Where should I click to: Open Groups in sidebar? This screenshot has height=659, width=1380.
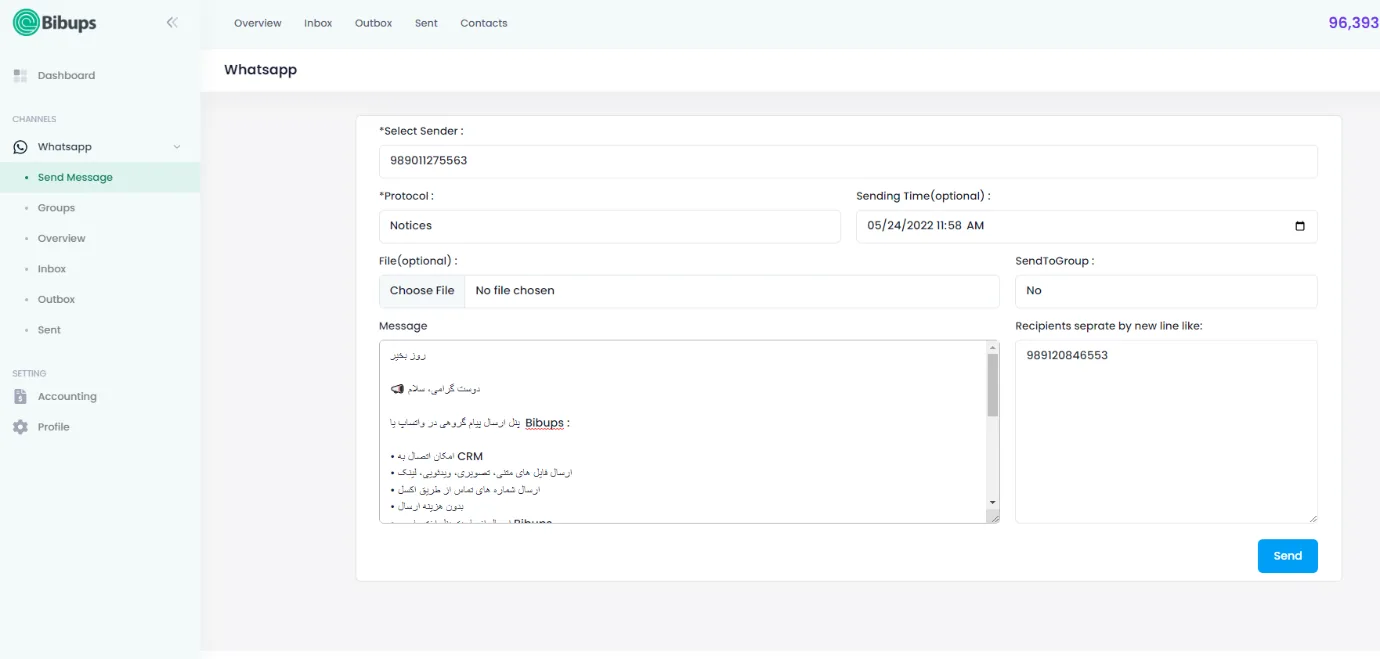pos(56,208)
